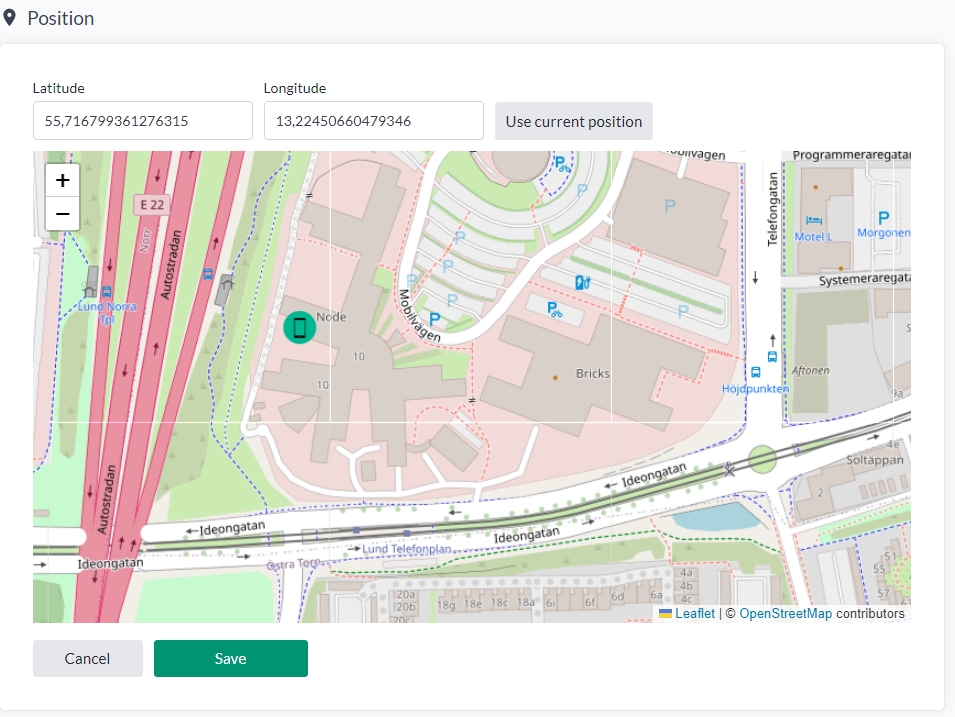Click the Lund Telefonplan stop label
955x717 pixels.
405,549
